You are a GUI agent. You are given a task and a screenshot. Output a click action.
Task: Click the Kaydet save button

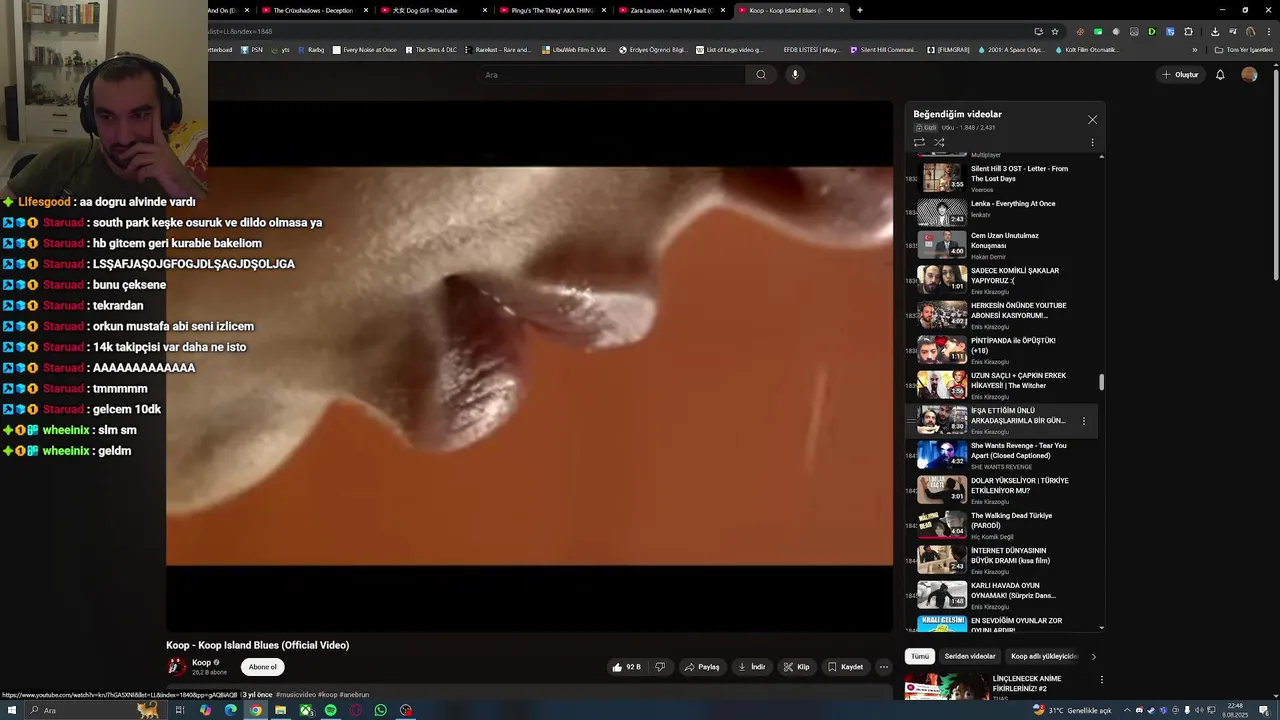(x=845, y=667)
